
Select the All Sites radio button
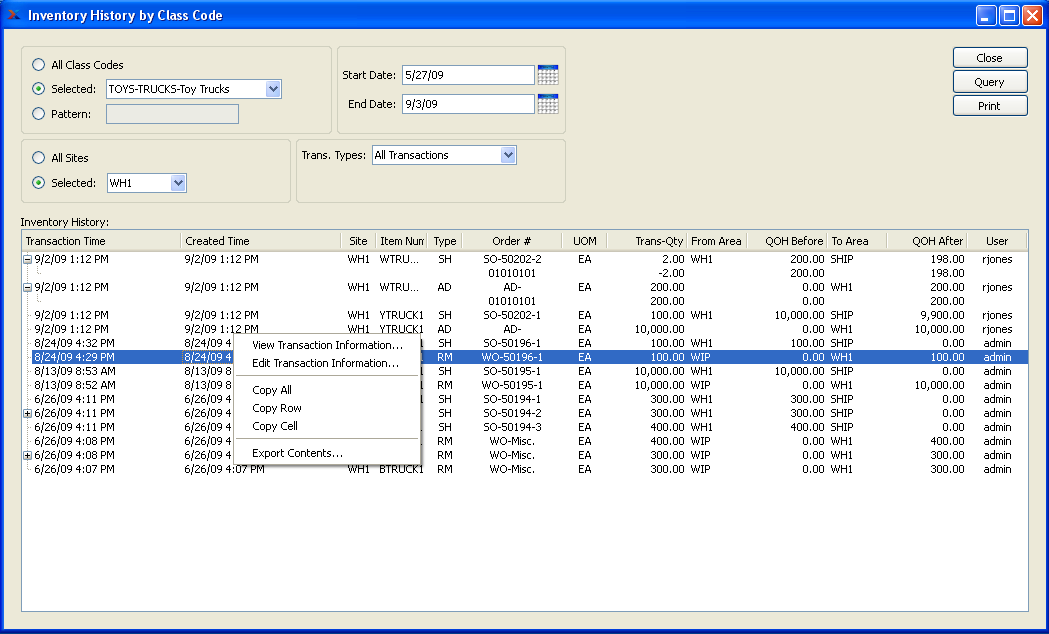pyautogui.click(x=39, y=158)
